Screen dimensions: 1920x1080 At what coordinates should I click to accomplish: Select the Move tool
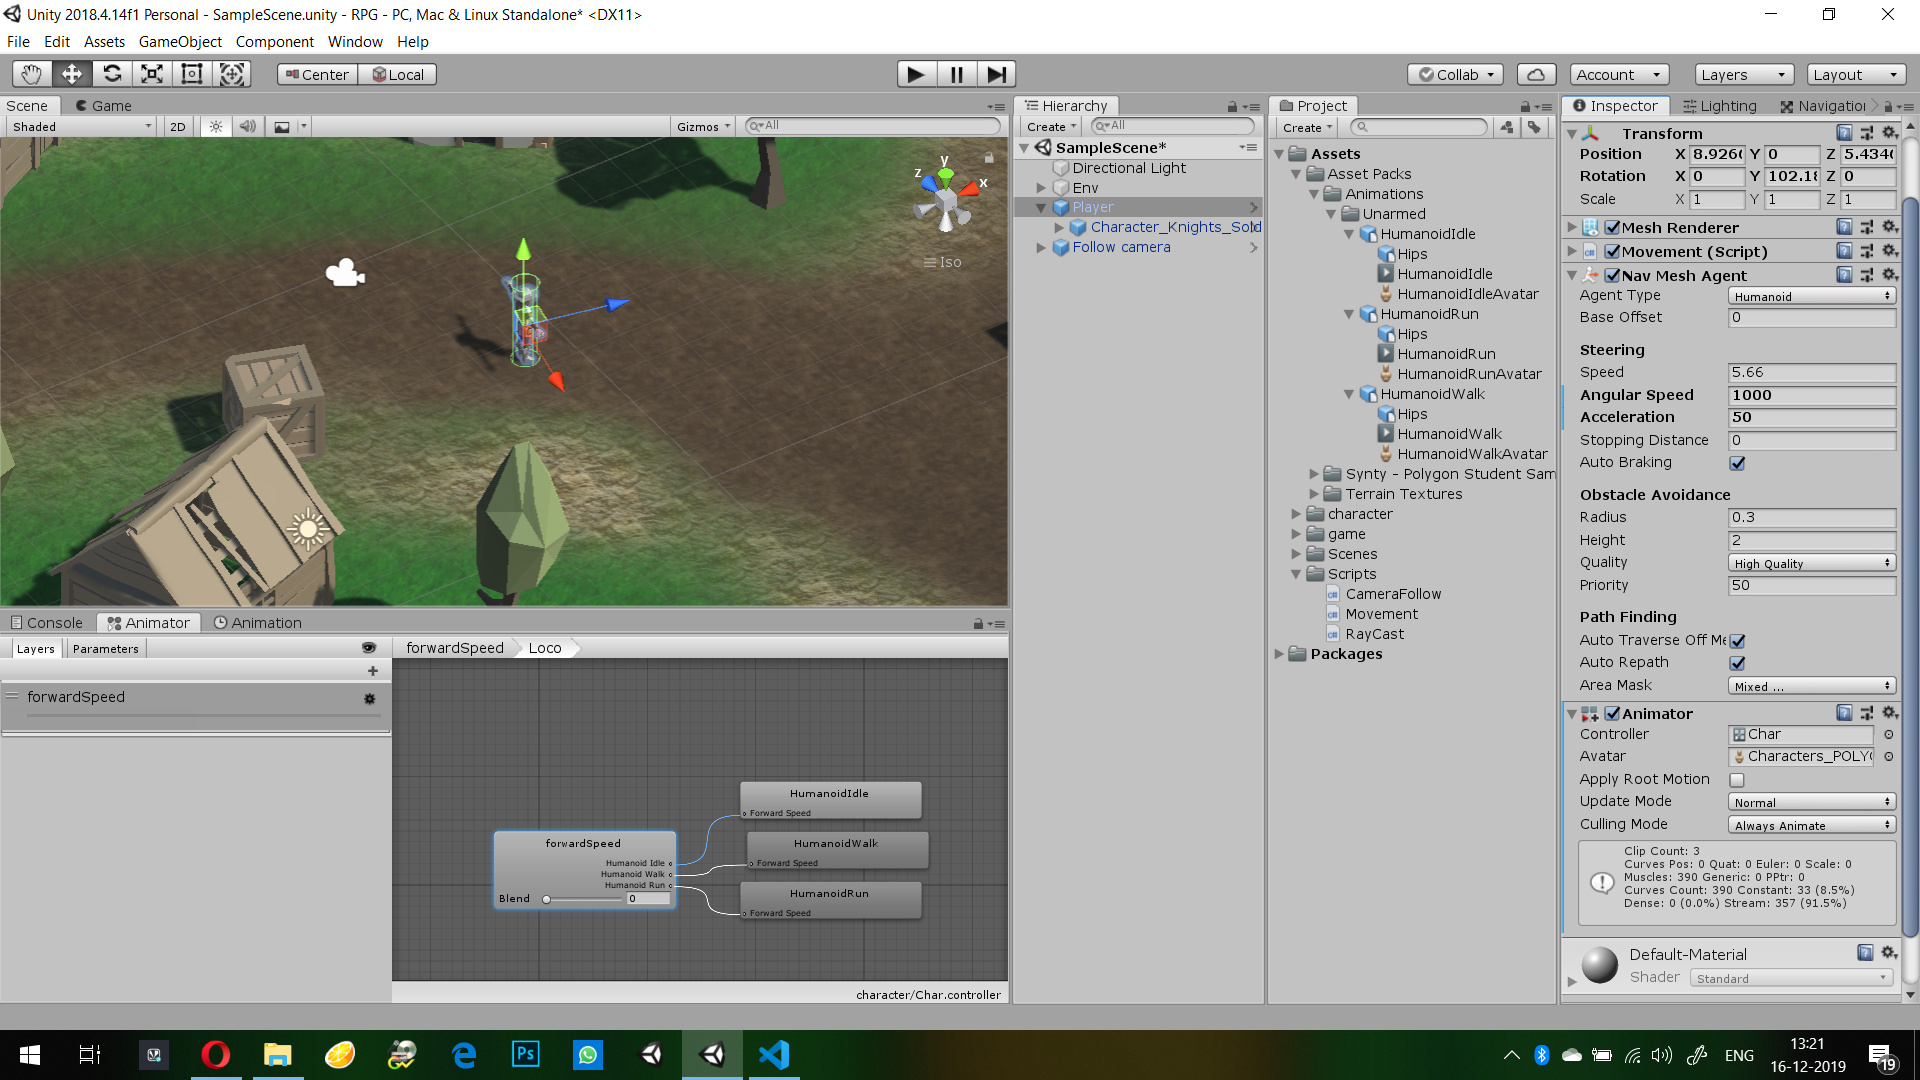point(71,73)
